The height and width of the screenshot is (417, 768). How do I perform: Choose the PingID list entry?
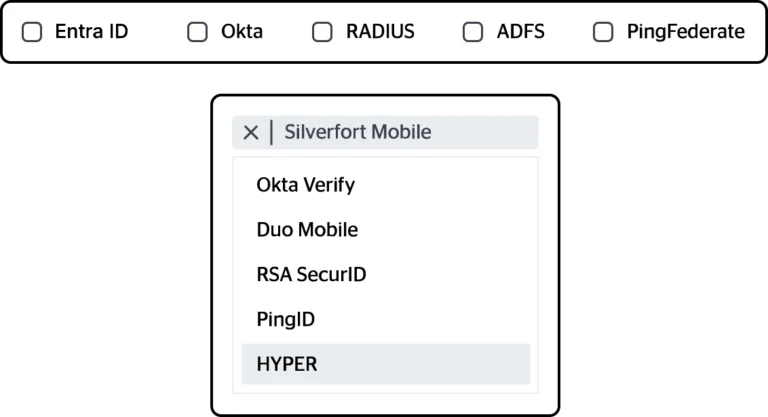point(286,320)
